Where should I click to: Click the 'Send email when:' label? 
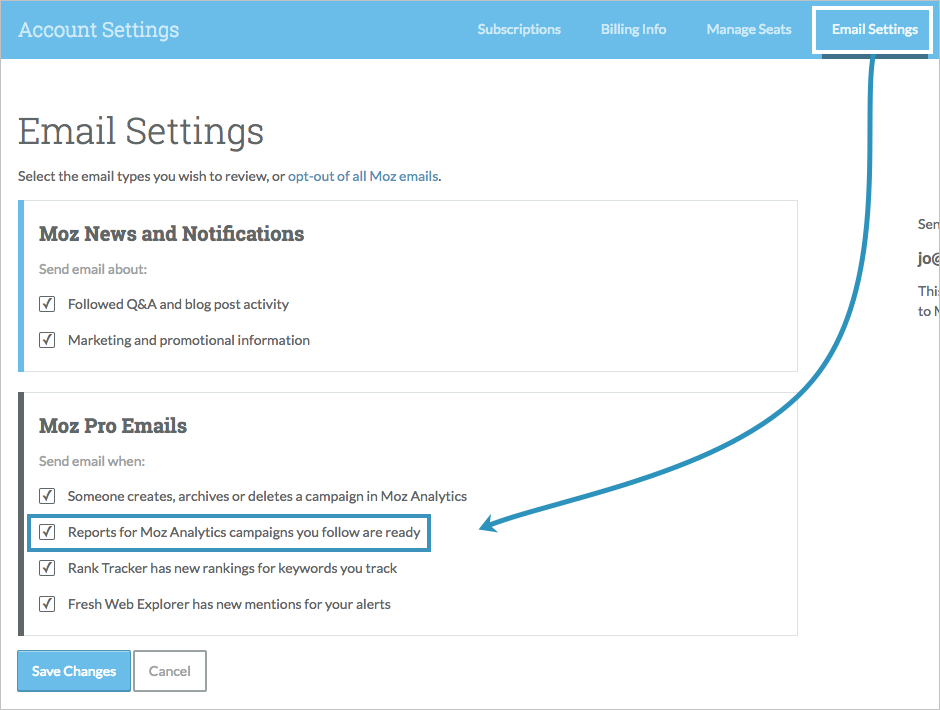pyautogui.click(x=92, y=461)
